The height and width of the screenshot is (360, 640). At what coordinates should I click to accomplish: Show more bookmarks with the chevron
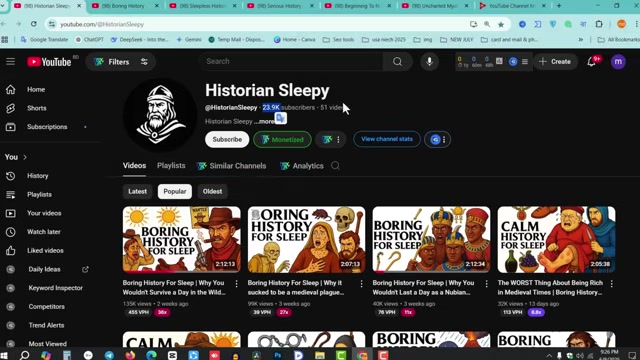(x=580, y=40)
